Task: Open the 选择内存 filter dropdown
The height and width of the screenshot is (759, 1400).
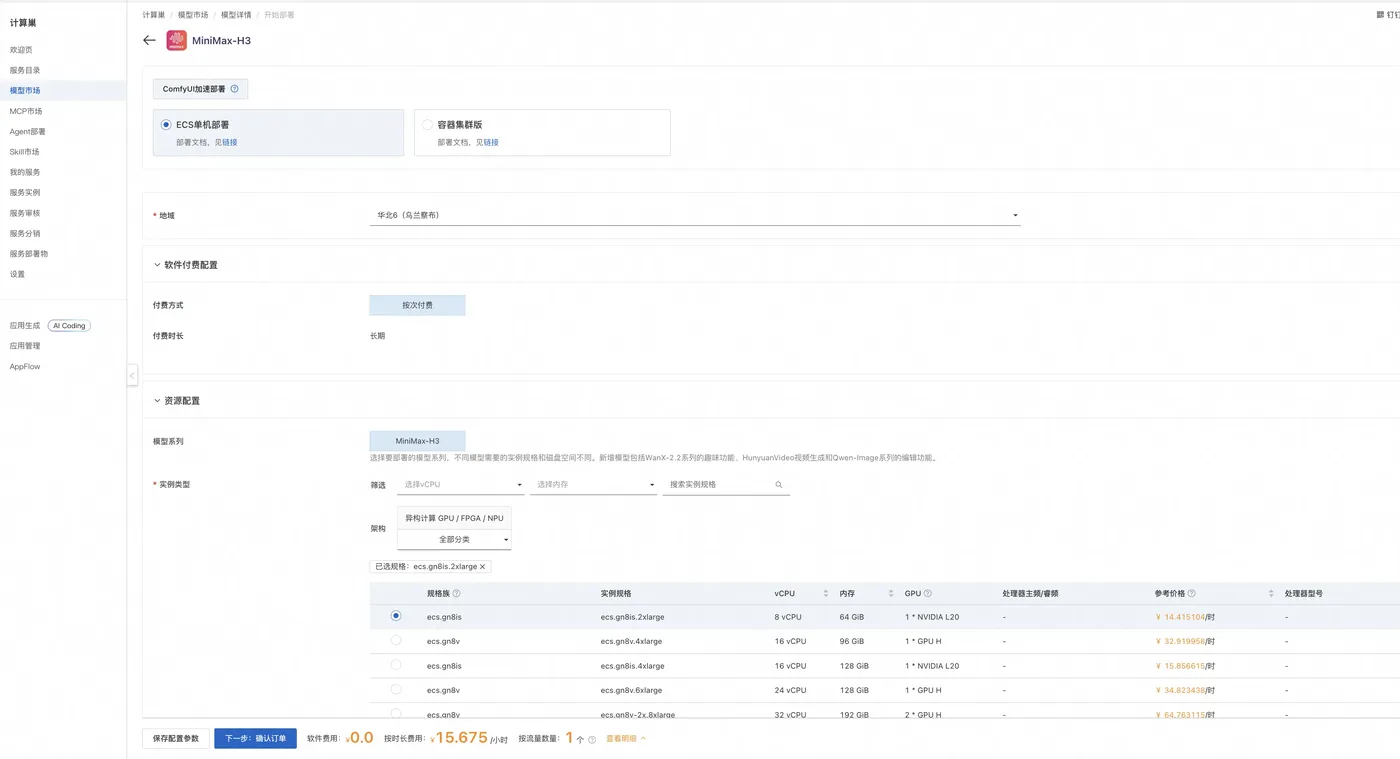Action: tap(593, 485)
